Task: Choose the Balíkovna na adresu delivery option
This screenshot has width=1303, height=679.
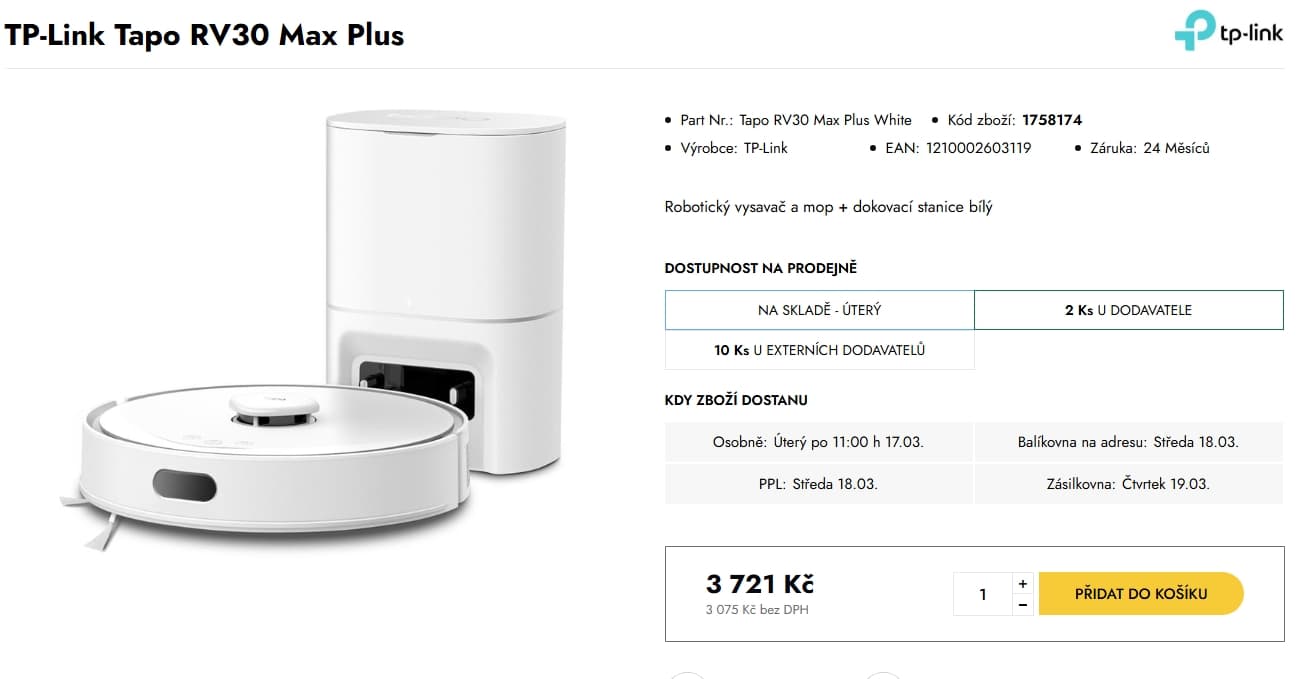Action: (1128, 442)
